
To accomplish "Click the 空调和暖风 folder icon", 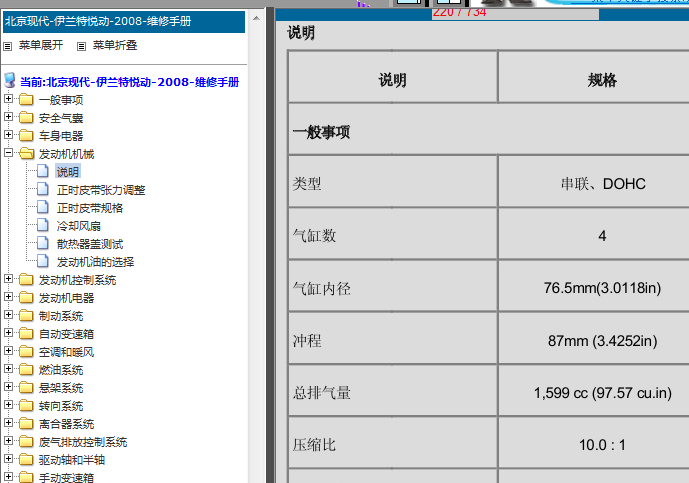I will click(x=26, y=352).
